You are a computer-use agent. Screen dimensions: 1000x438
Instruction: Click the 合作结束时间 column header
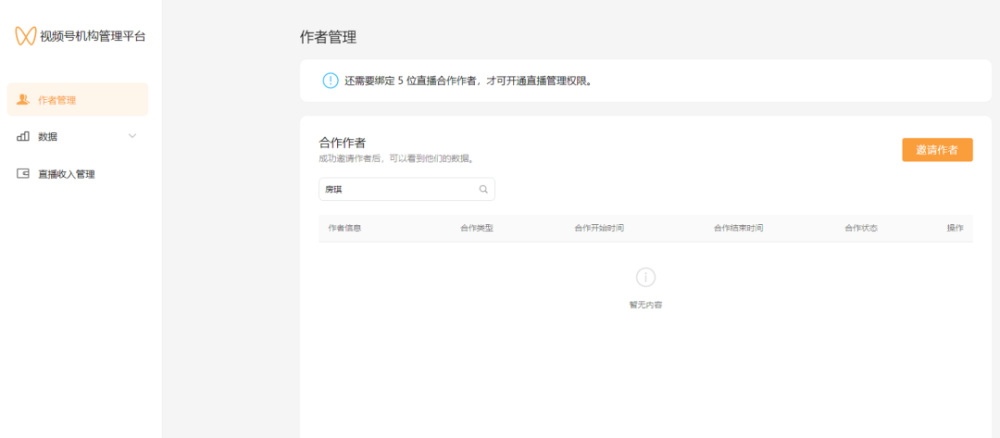(738, 228)
